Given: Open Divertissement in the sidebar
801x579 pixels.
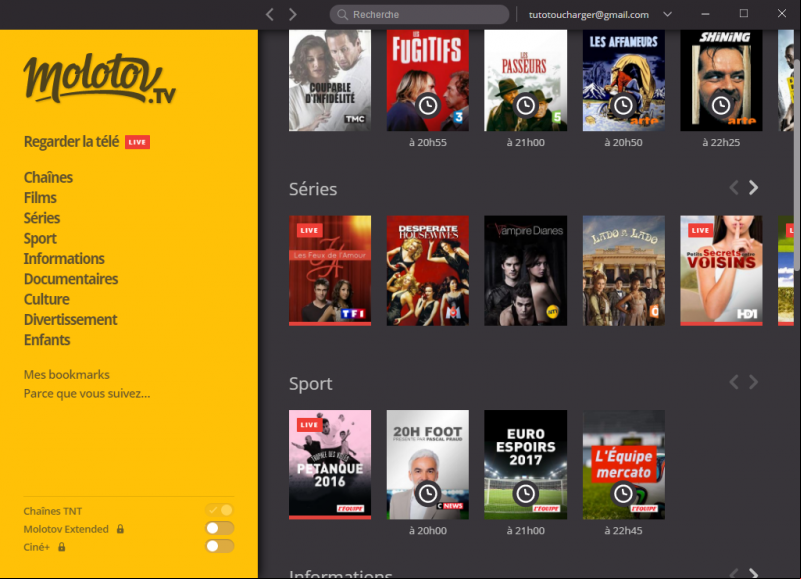Looking at the screenshot, I should 70,320.
